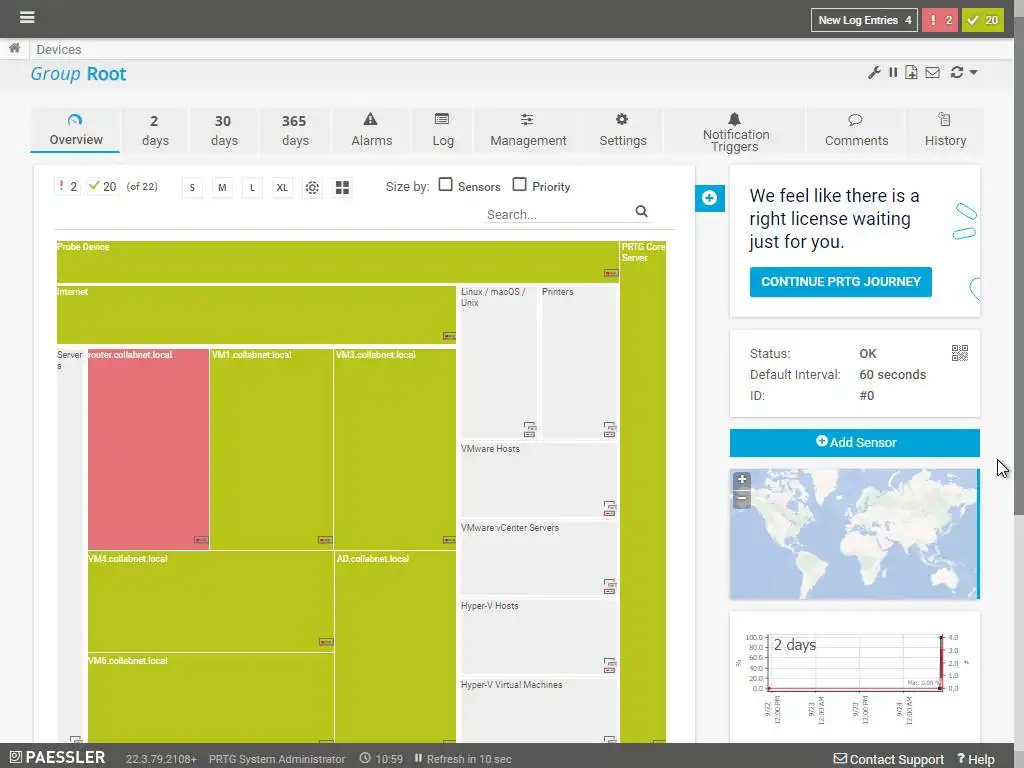Open VMware vCenter Servers group icon
The height and width of the screenshot is (768, 1024).
(x=609, y=586)
